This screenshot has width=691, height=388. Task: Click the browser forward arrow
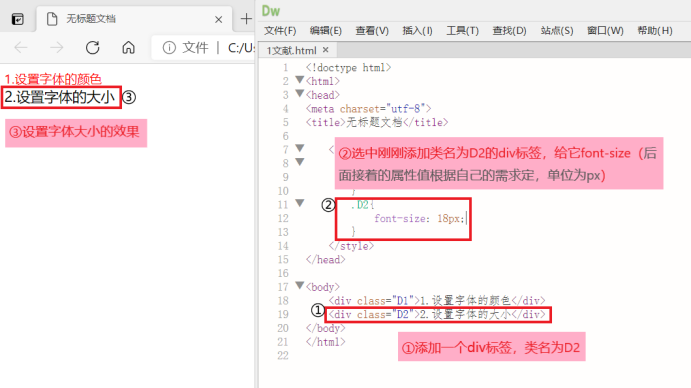[x=56, y=48]
